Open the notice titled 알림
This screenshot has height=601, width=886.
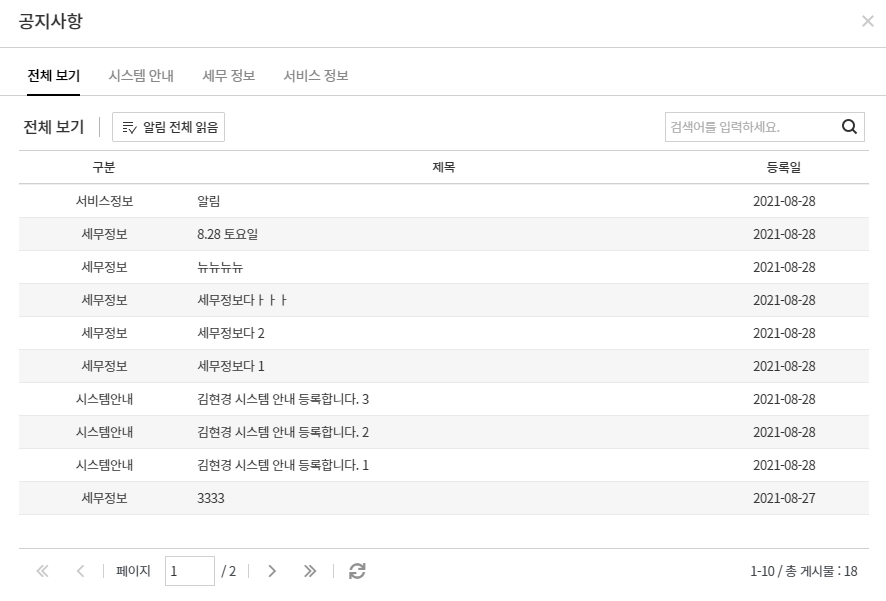coord(209,201)
